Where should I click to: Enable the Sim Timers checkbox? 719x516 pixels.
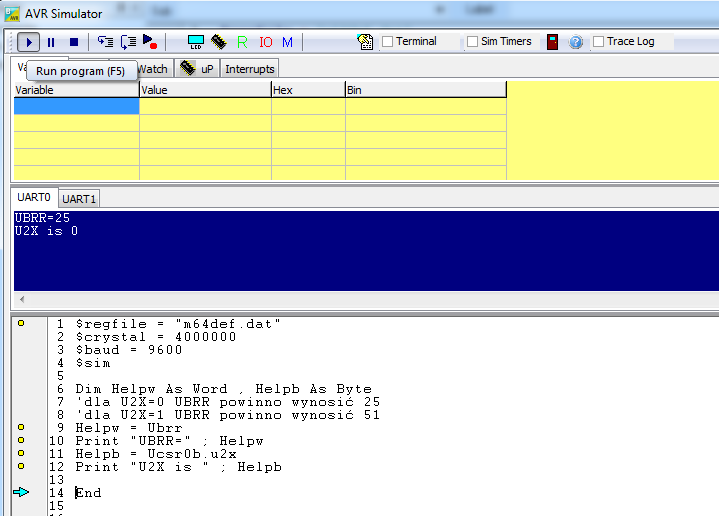472,41
